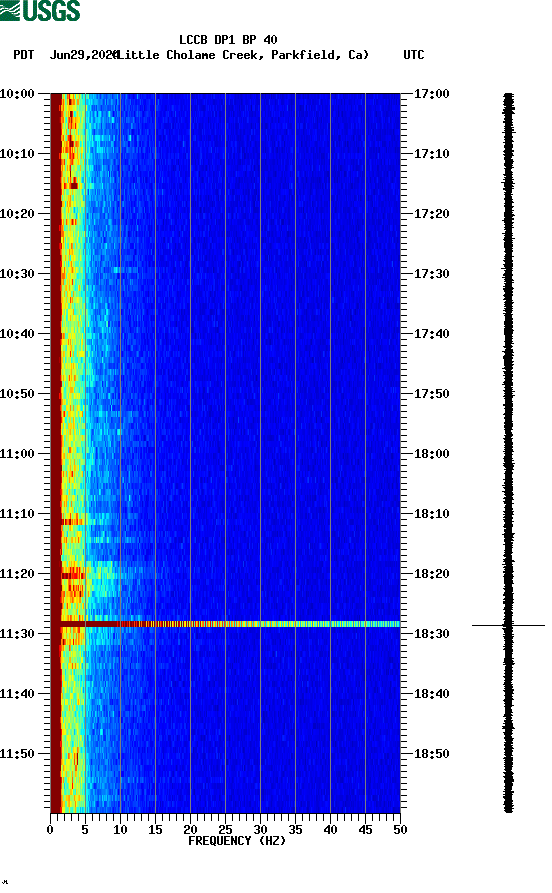
Task: Click the 17:10 UTC time label
Action: coord(432,154)
